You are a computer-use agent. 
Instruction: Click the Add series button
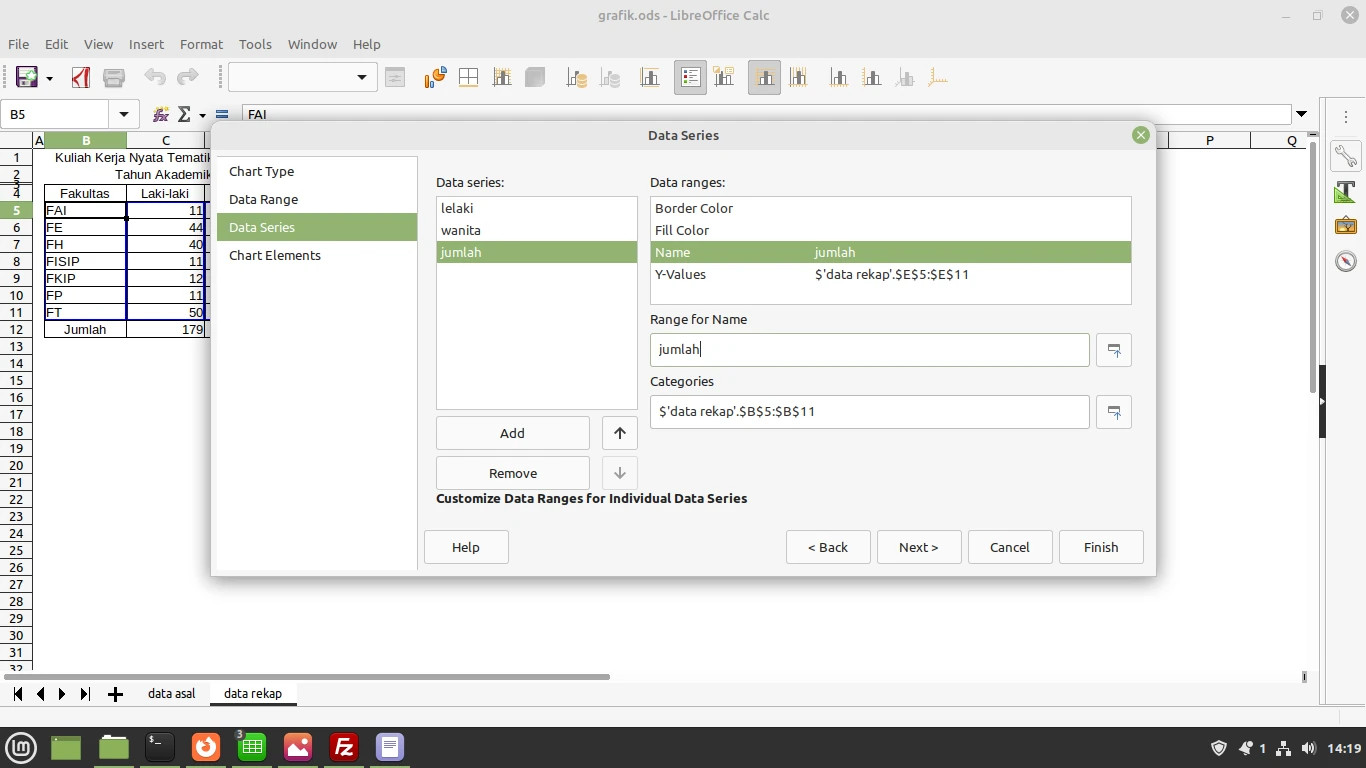coord(512,433)
